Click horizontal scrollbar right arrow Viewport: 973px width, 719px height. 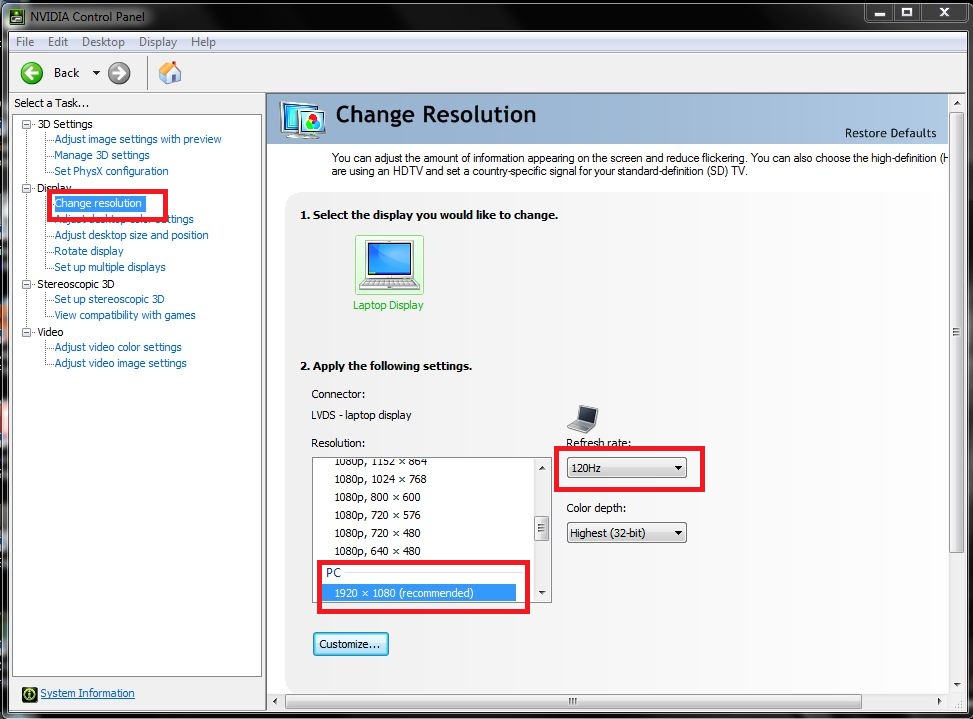(939, 702)
